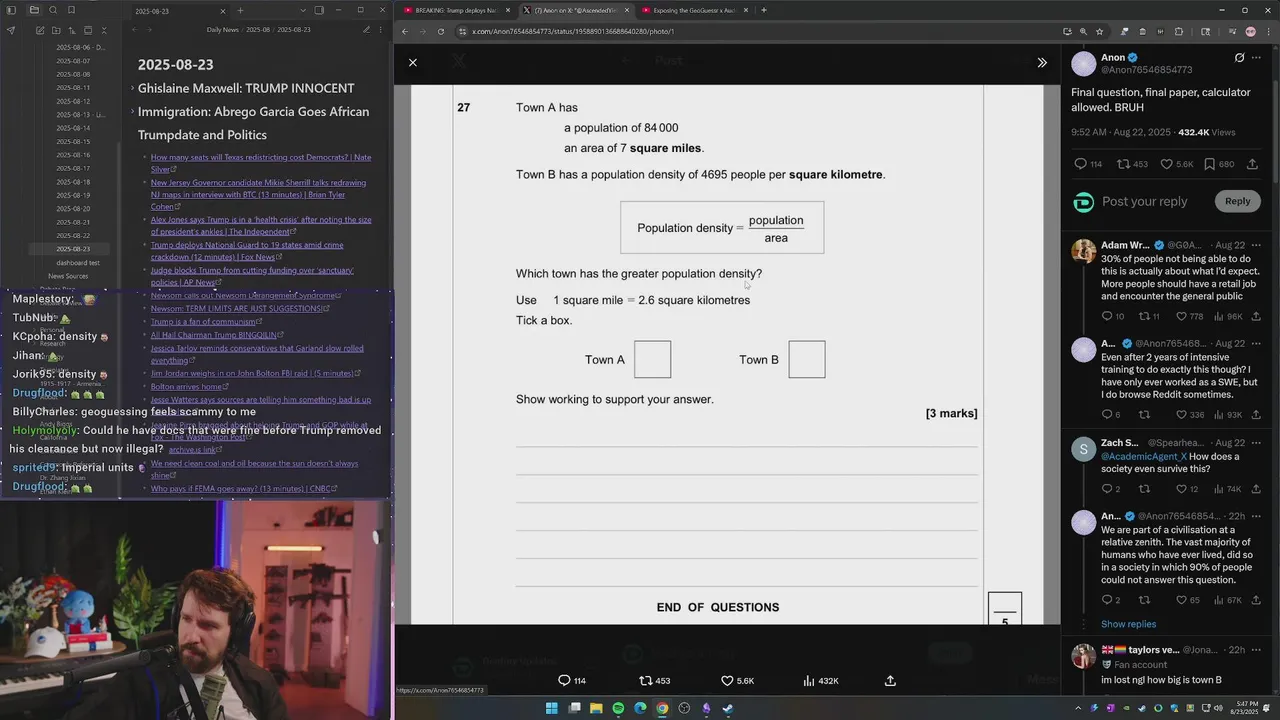This screenshot has width=1280, height=720.
Task: Open Obsidian search icon
Action: tap(53, 10)
